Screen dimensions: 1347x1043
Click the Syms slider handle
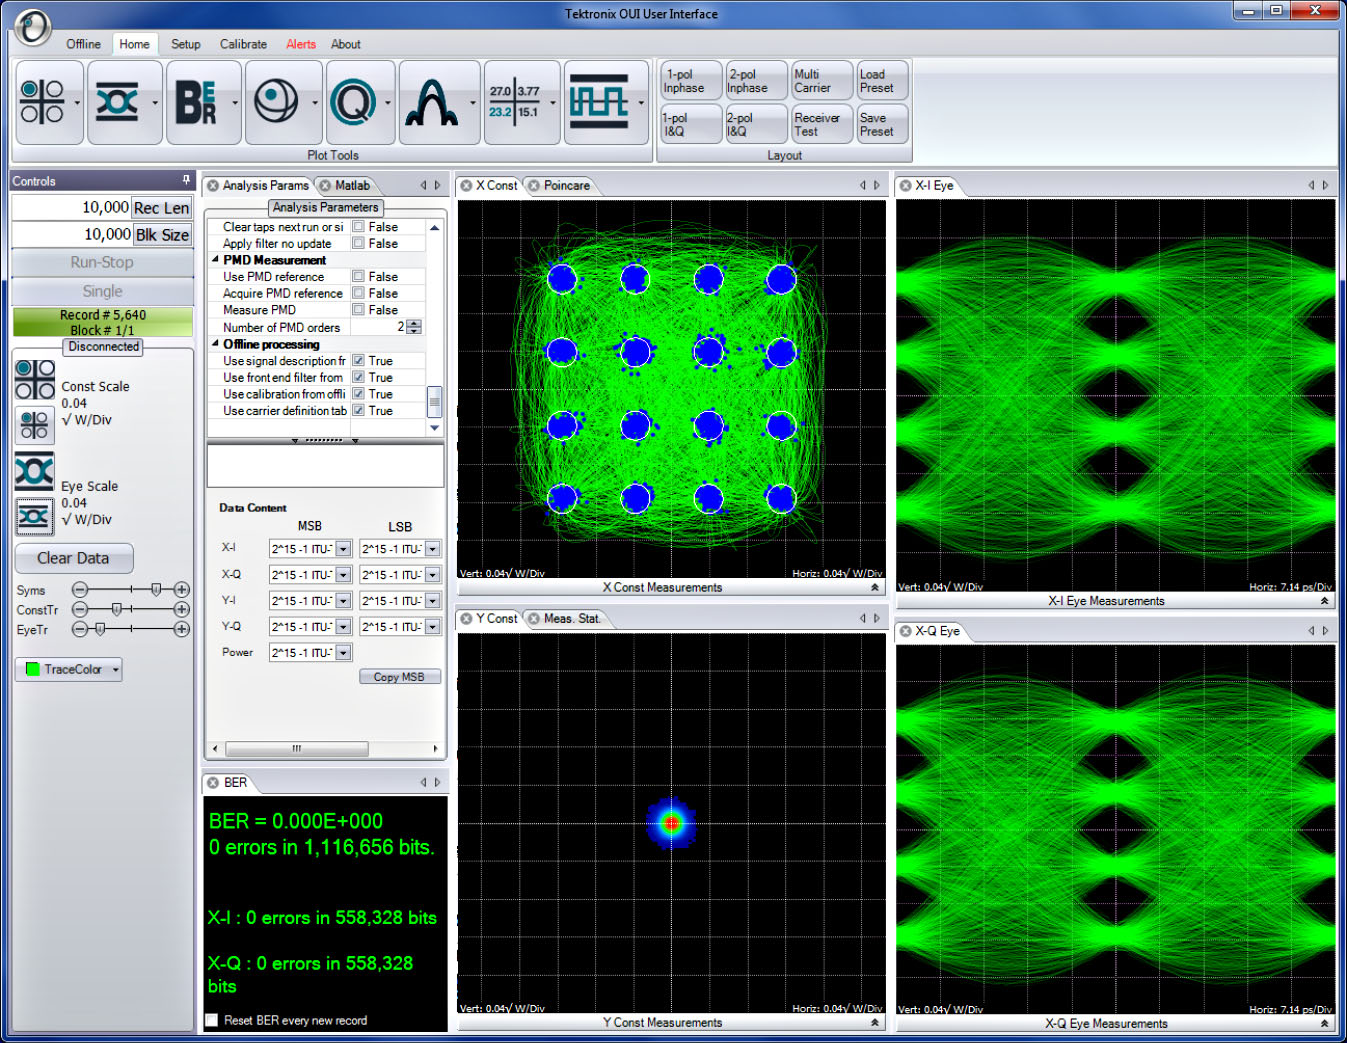[x=156, y=590]
